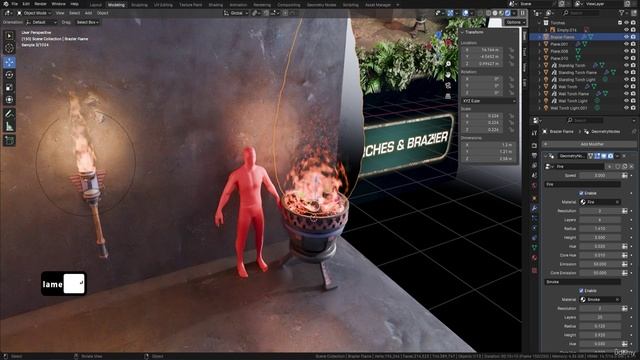640x360 pixels.
Task: Exclude the collection with its checkbox
Action: click(x=620, y=23)
